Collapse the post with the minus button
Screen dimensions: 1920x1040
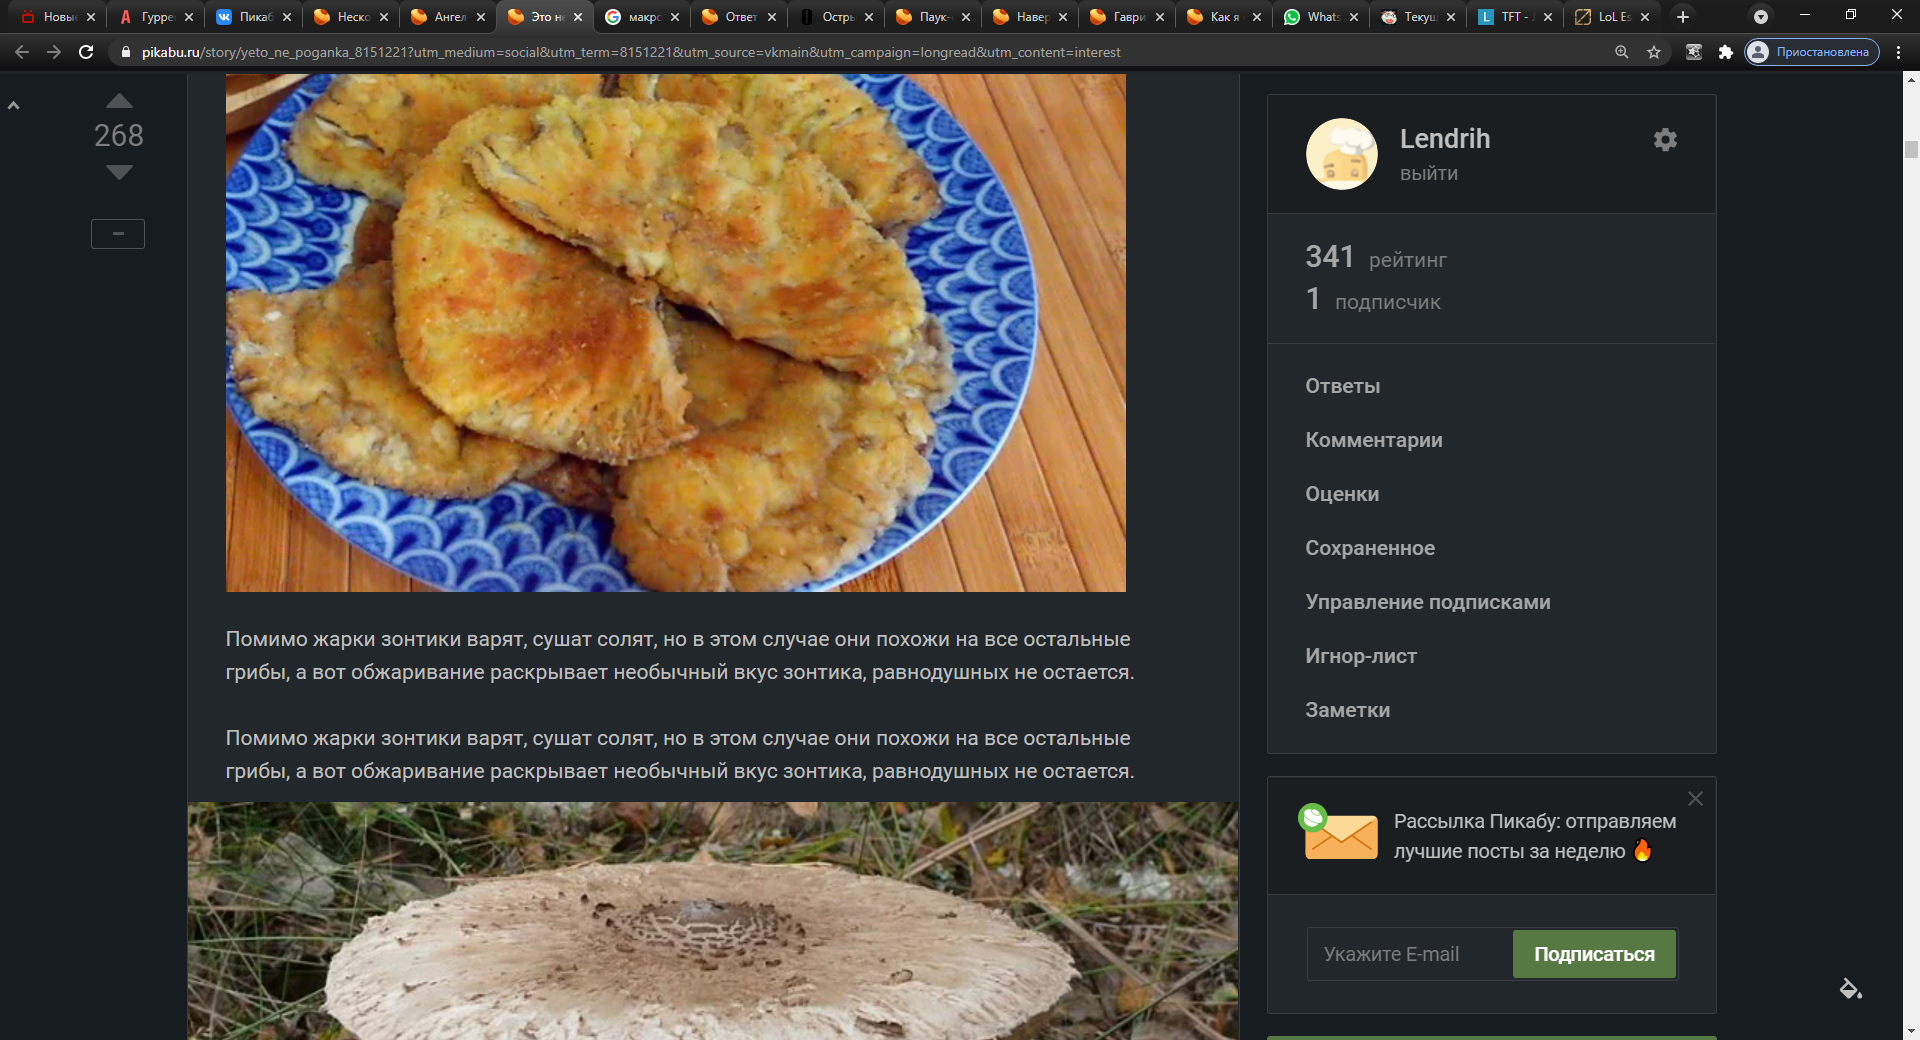click(x=118, y=234)
